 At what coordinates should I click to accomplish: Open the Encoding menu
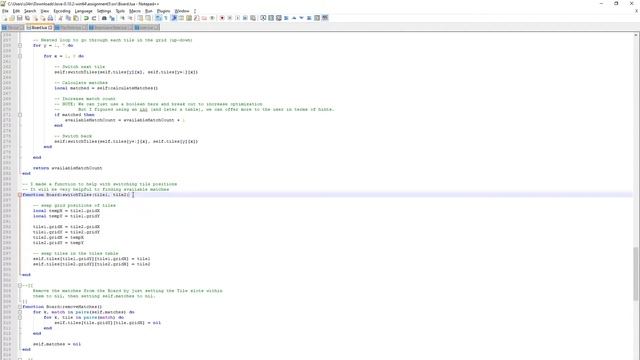[x=62, y=11]
